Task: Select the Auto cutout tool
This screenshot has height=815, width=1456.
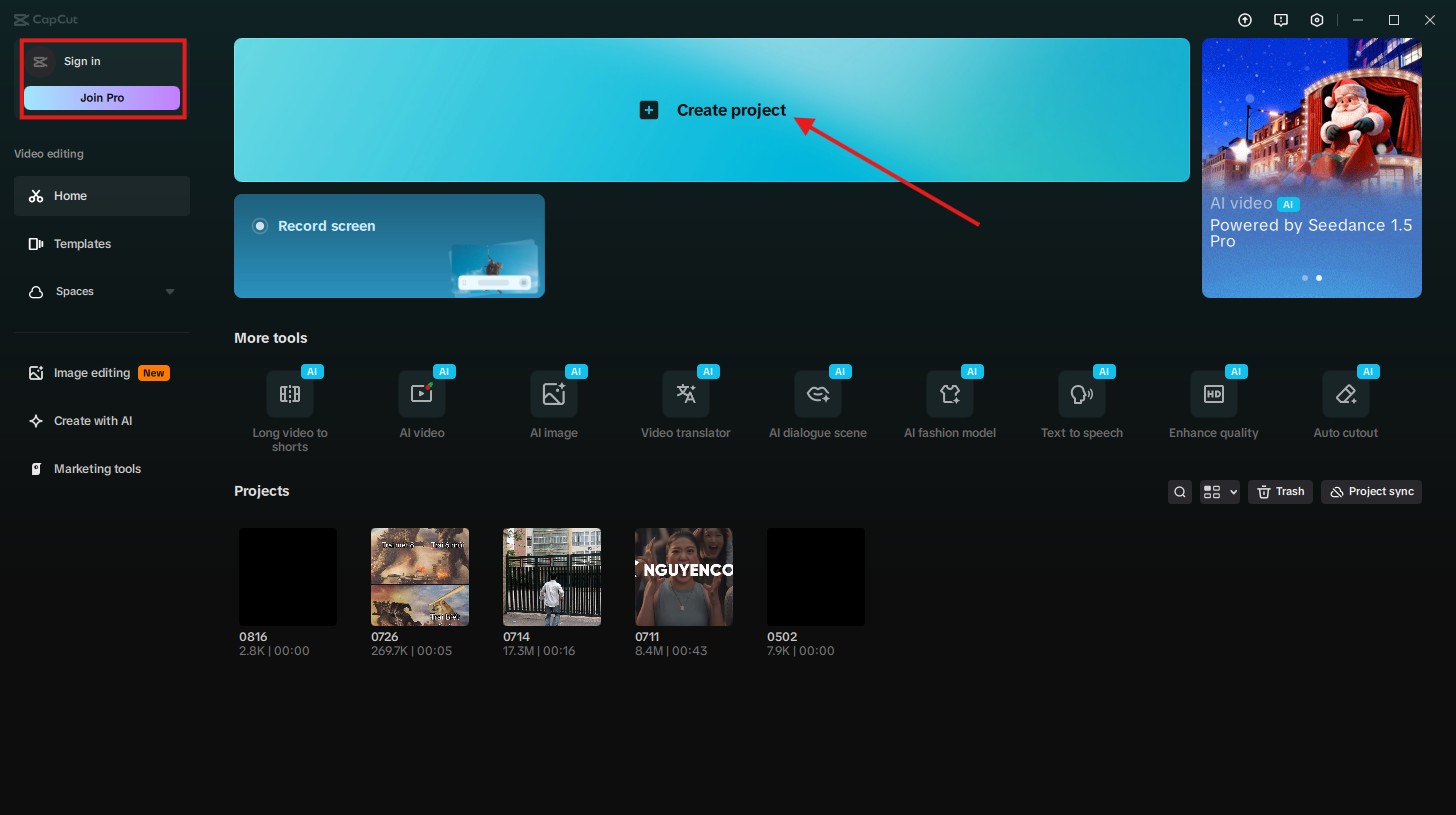Action: pos(1345,394)
